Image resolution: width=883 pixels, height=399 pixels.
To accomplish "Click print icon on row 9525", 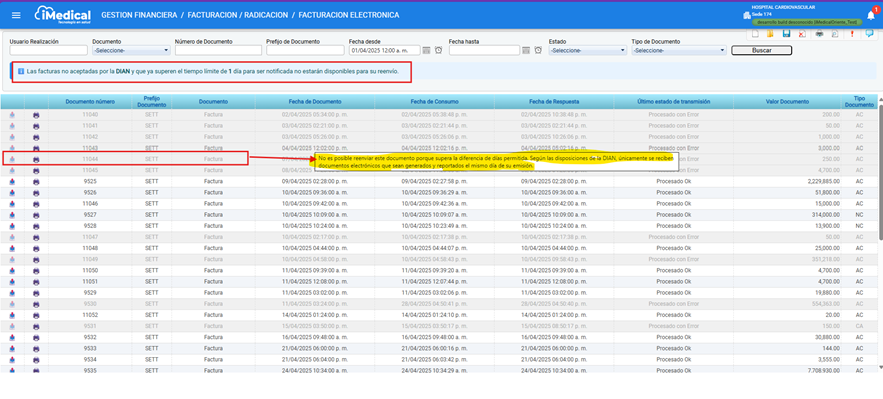I will [37, 182].
